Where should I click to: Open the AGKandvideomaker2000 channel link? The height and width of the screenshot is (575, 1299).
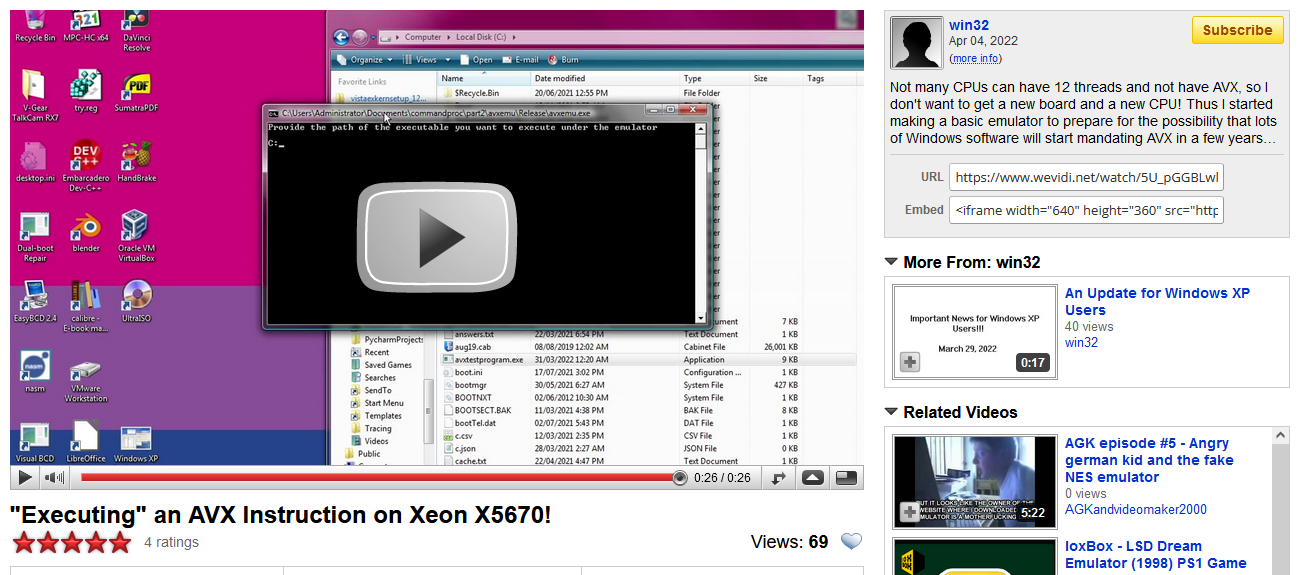[1136, 509]
